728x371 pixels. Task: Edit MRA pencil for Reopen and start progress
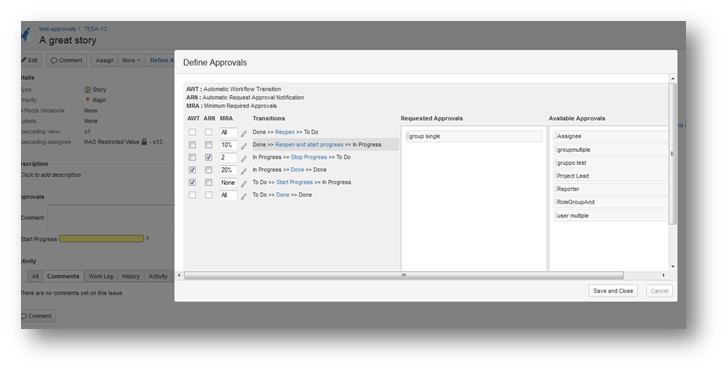coord(244,146)
